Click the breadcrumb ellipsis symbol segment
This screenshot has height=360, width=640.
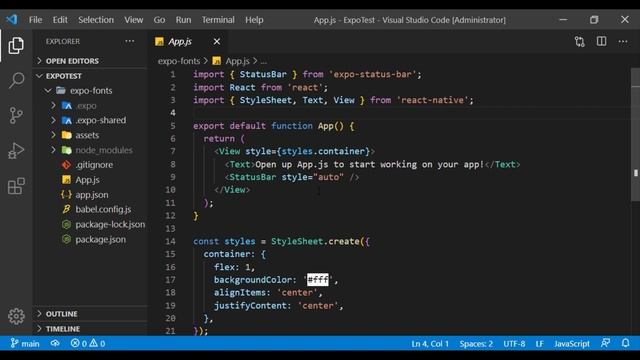(x=264, y=62)
